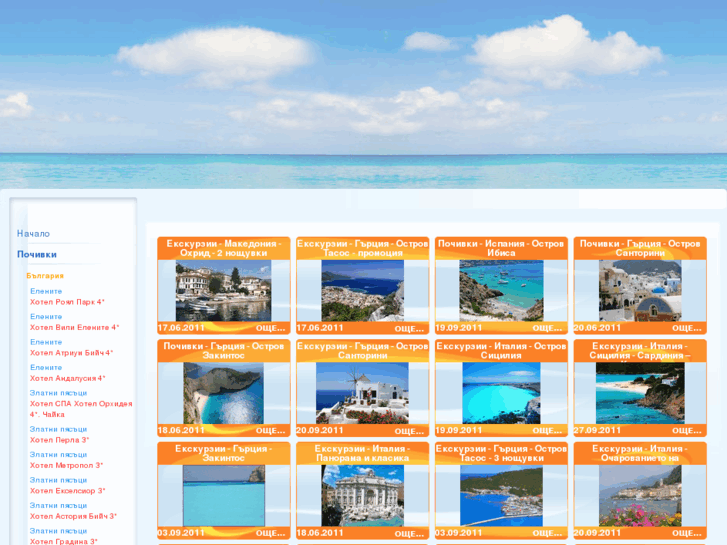The image size is (727, 545).
Task: Click още... on Почивки Санторини card
Action: pyautogui.click(x=687, y=328)
